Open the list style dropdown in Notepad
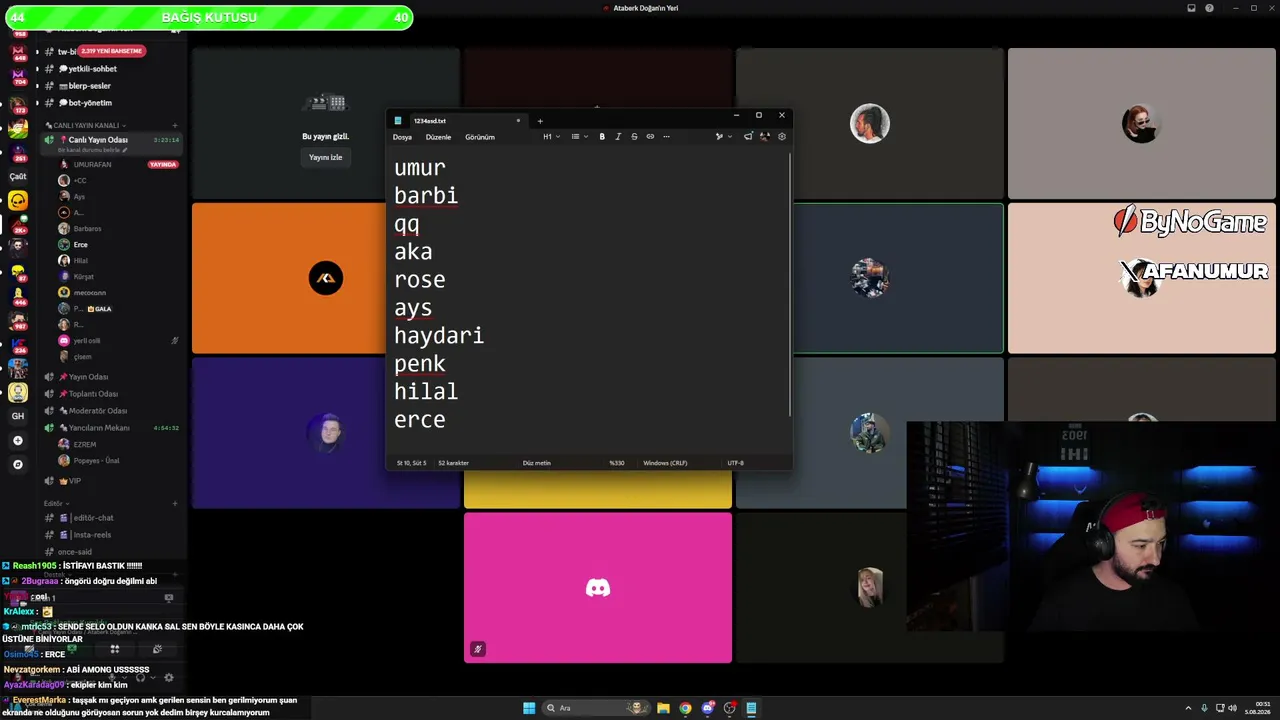 [x=578, y=137]
